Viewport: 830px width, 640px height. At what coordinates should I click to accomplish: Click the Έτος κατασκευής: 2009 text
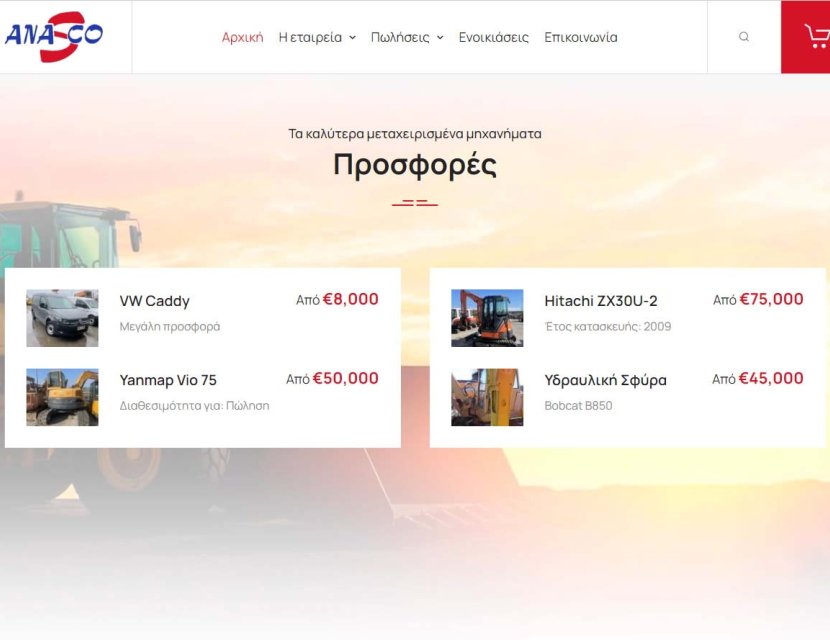coord(608,326)
